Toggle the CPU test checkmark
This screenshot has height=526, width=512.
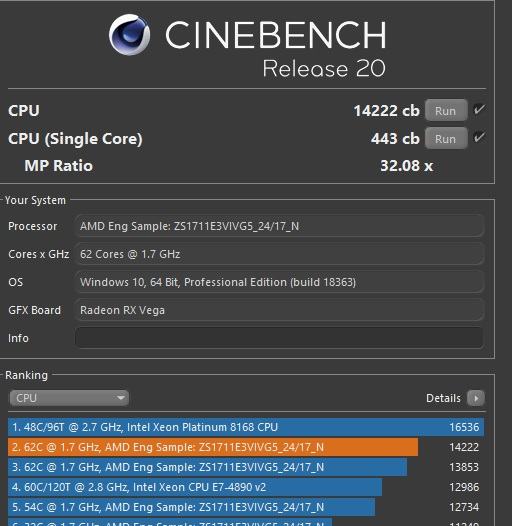coord(479,109)
